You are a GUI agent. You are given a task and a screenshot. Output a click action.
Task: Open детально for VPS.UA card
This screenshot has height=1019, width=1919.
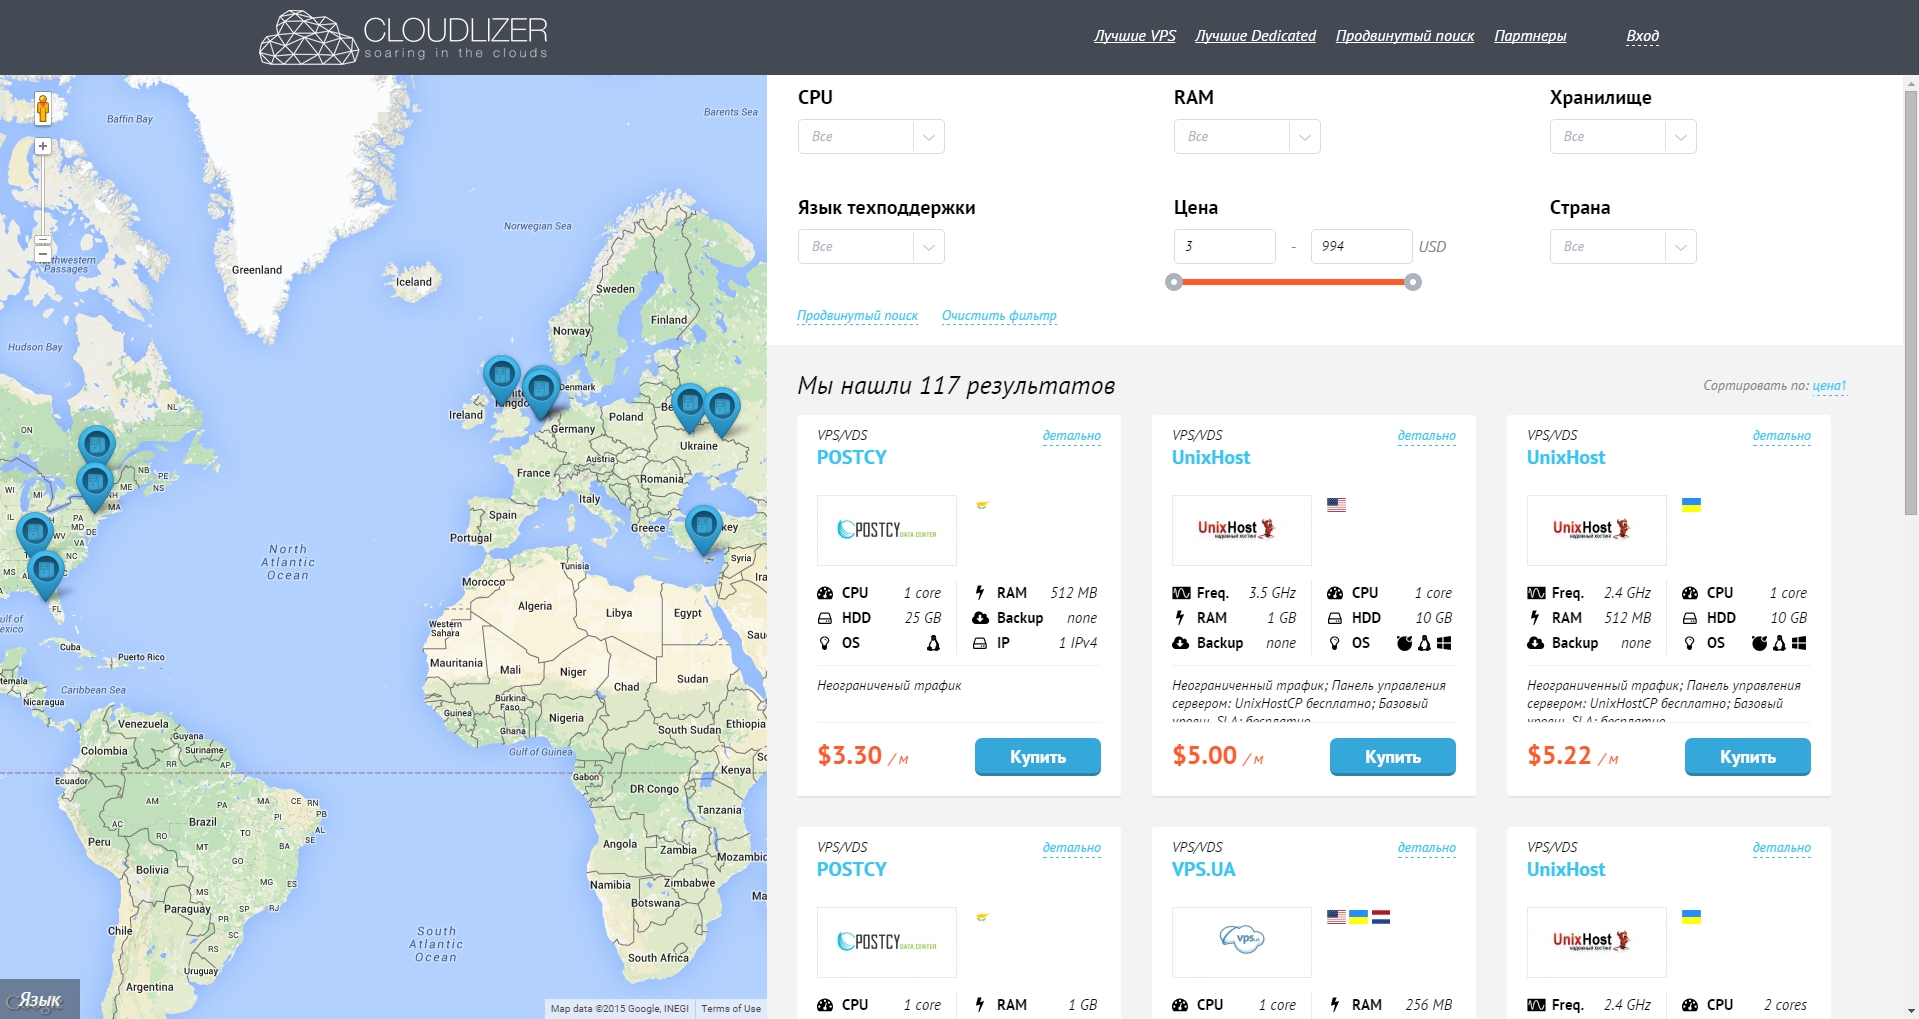[1426, 848]
